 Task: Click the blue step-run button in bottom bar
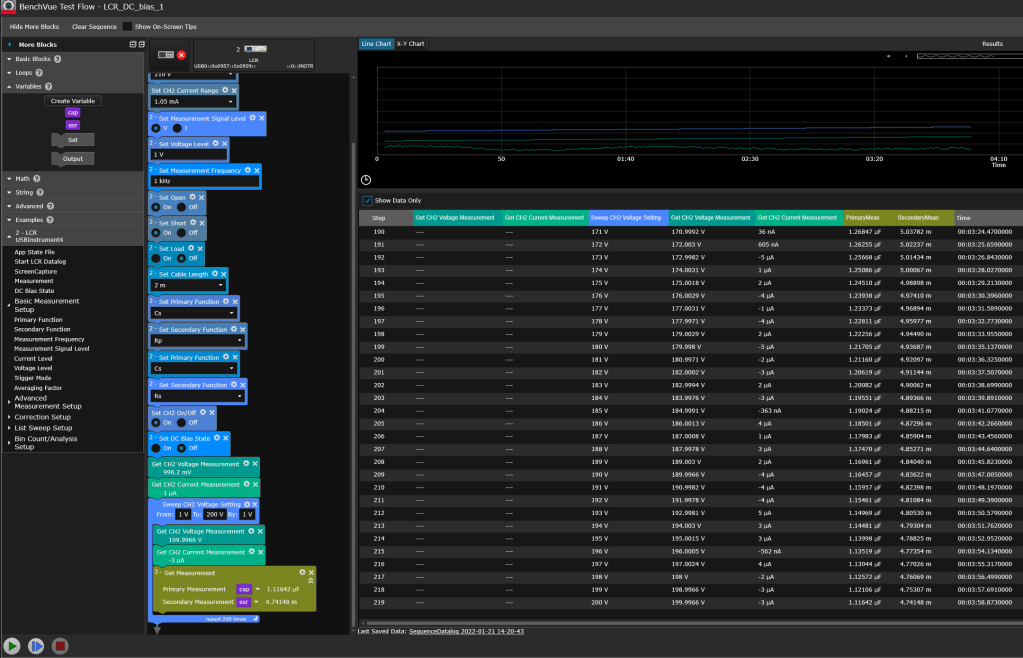click(x=36, y=646)
